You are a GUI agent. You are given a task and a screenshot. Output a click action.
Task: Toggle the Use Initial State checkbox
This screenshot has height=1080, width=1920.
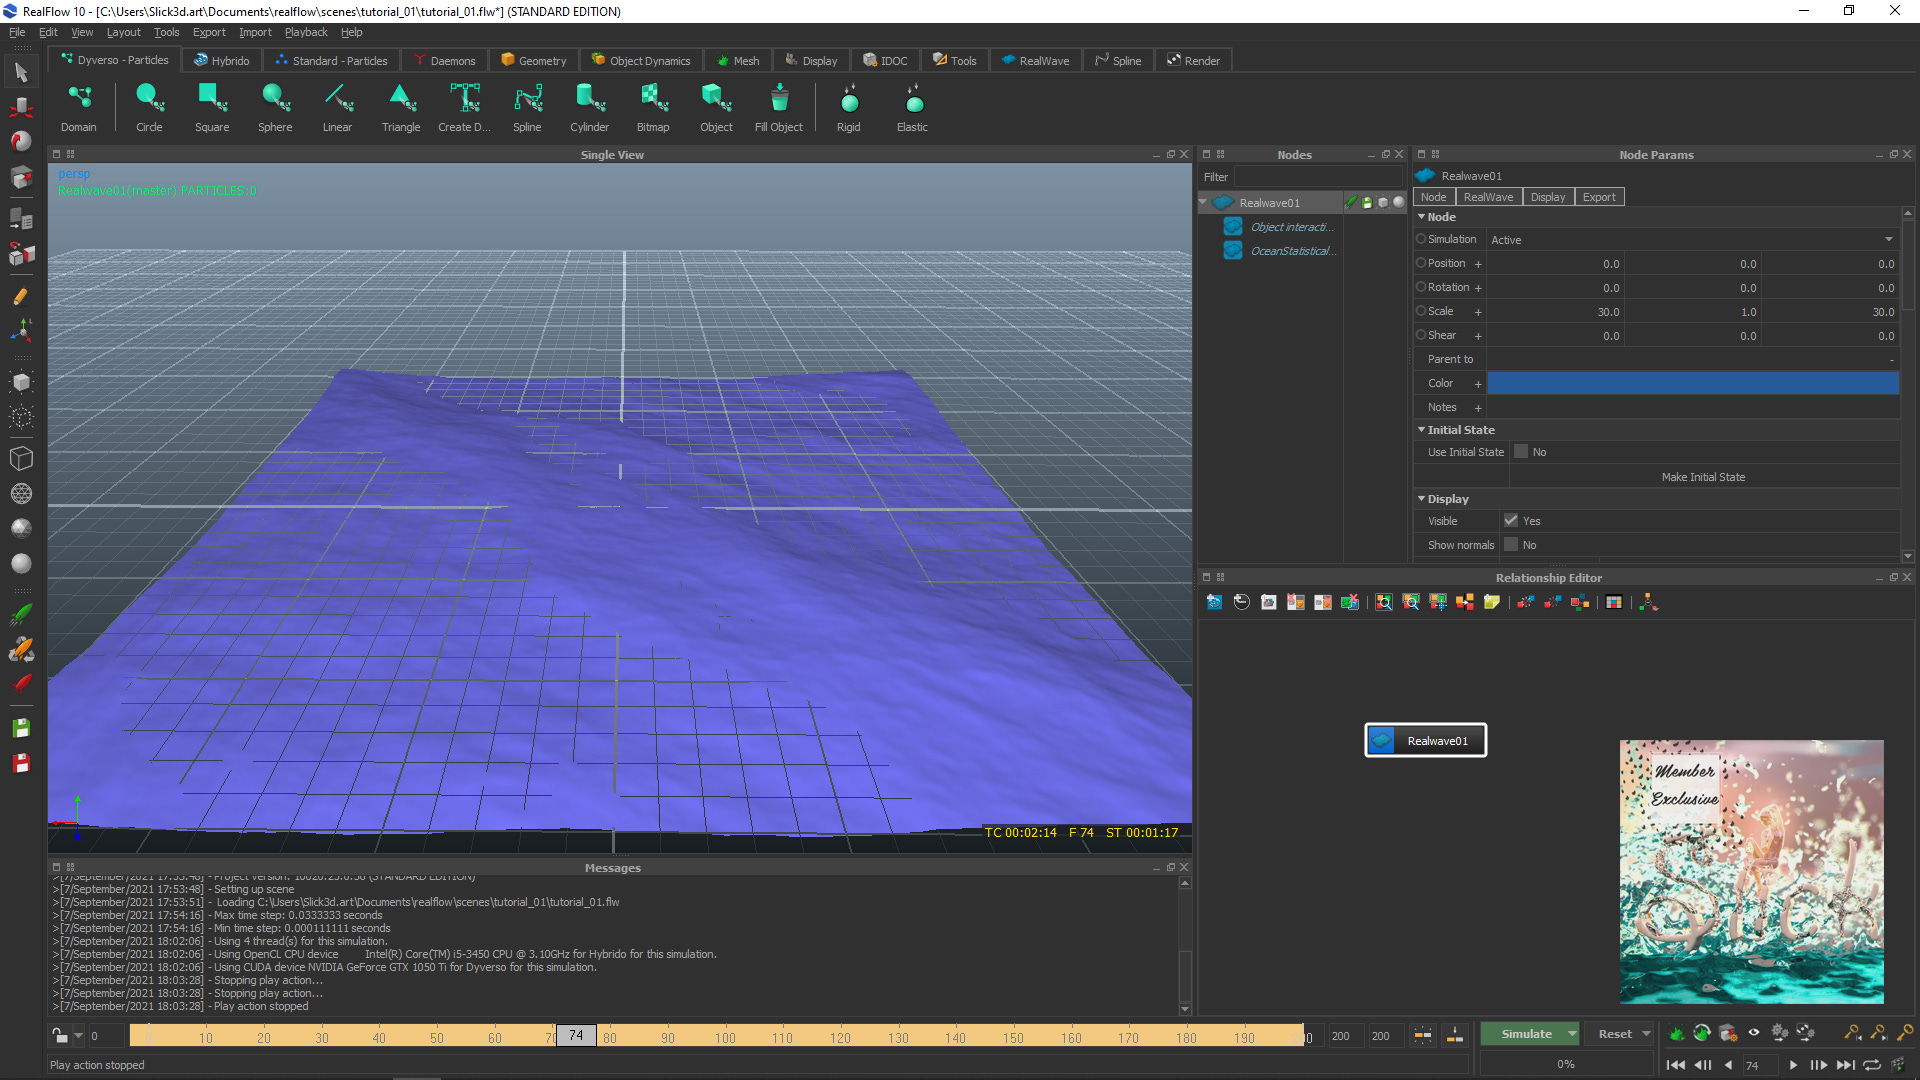1521,452
